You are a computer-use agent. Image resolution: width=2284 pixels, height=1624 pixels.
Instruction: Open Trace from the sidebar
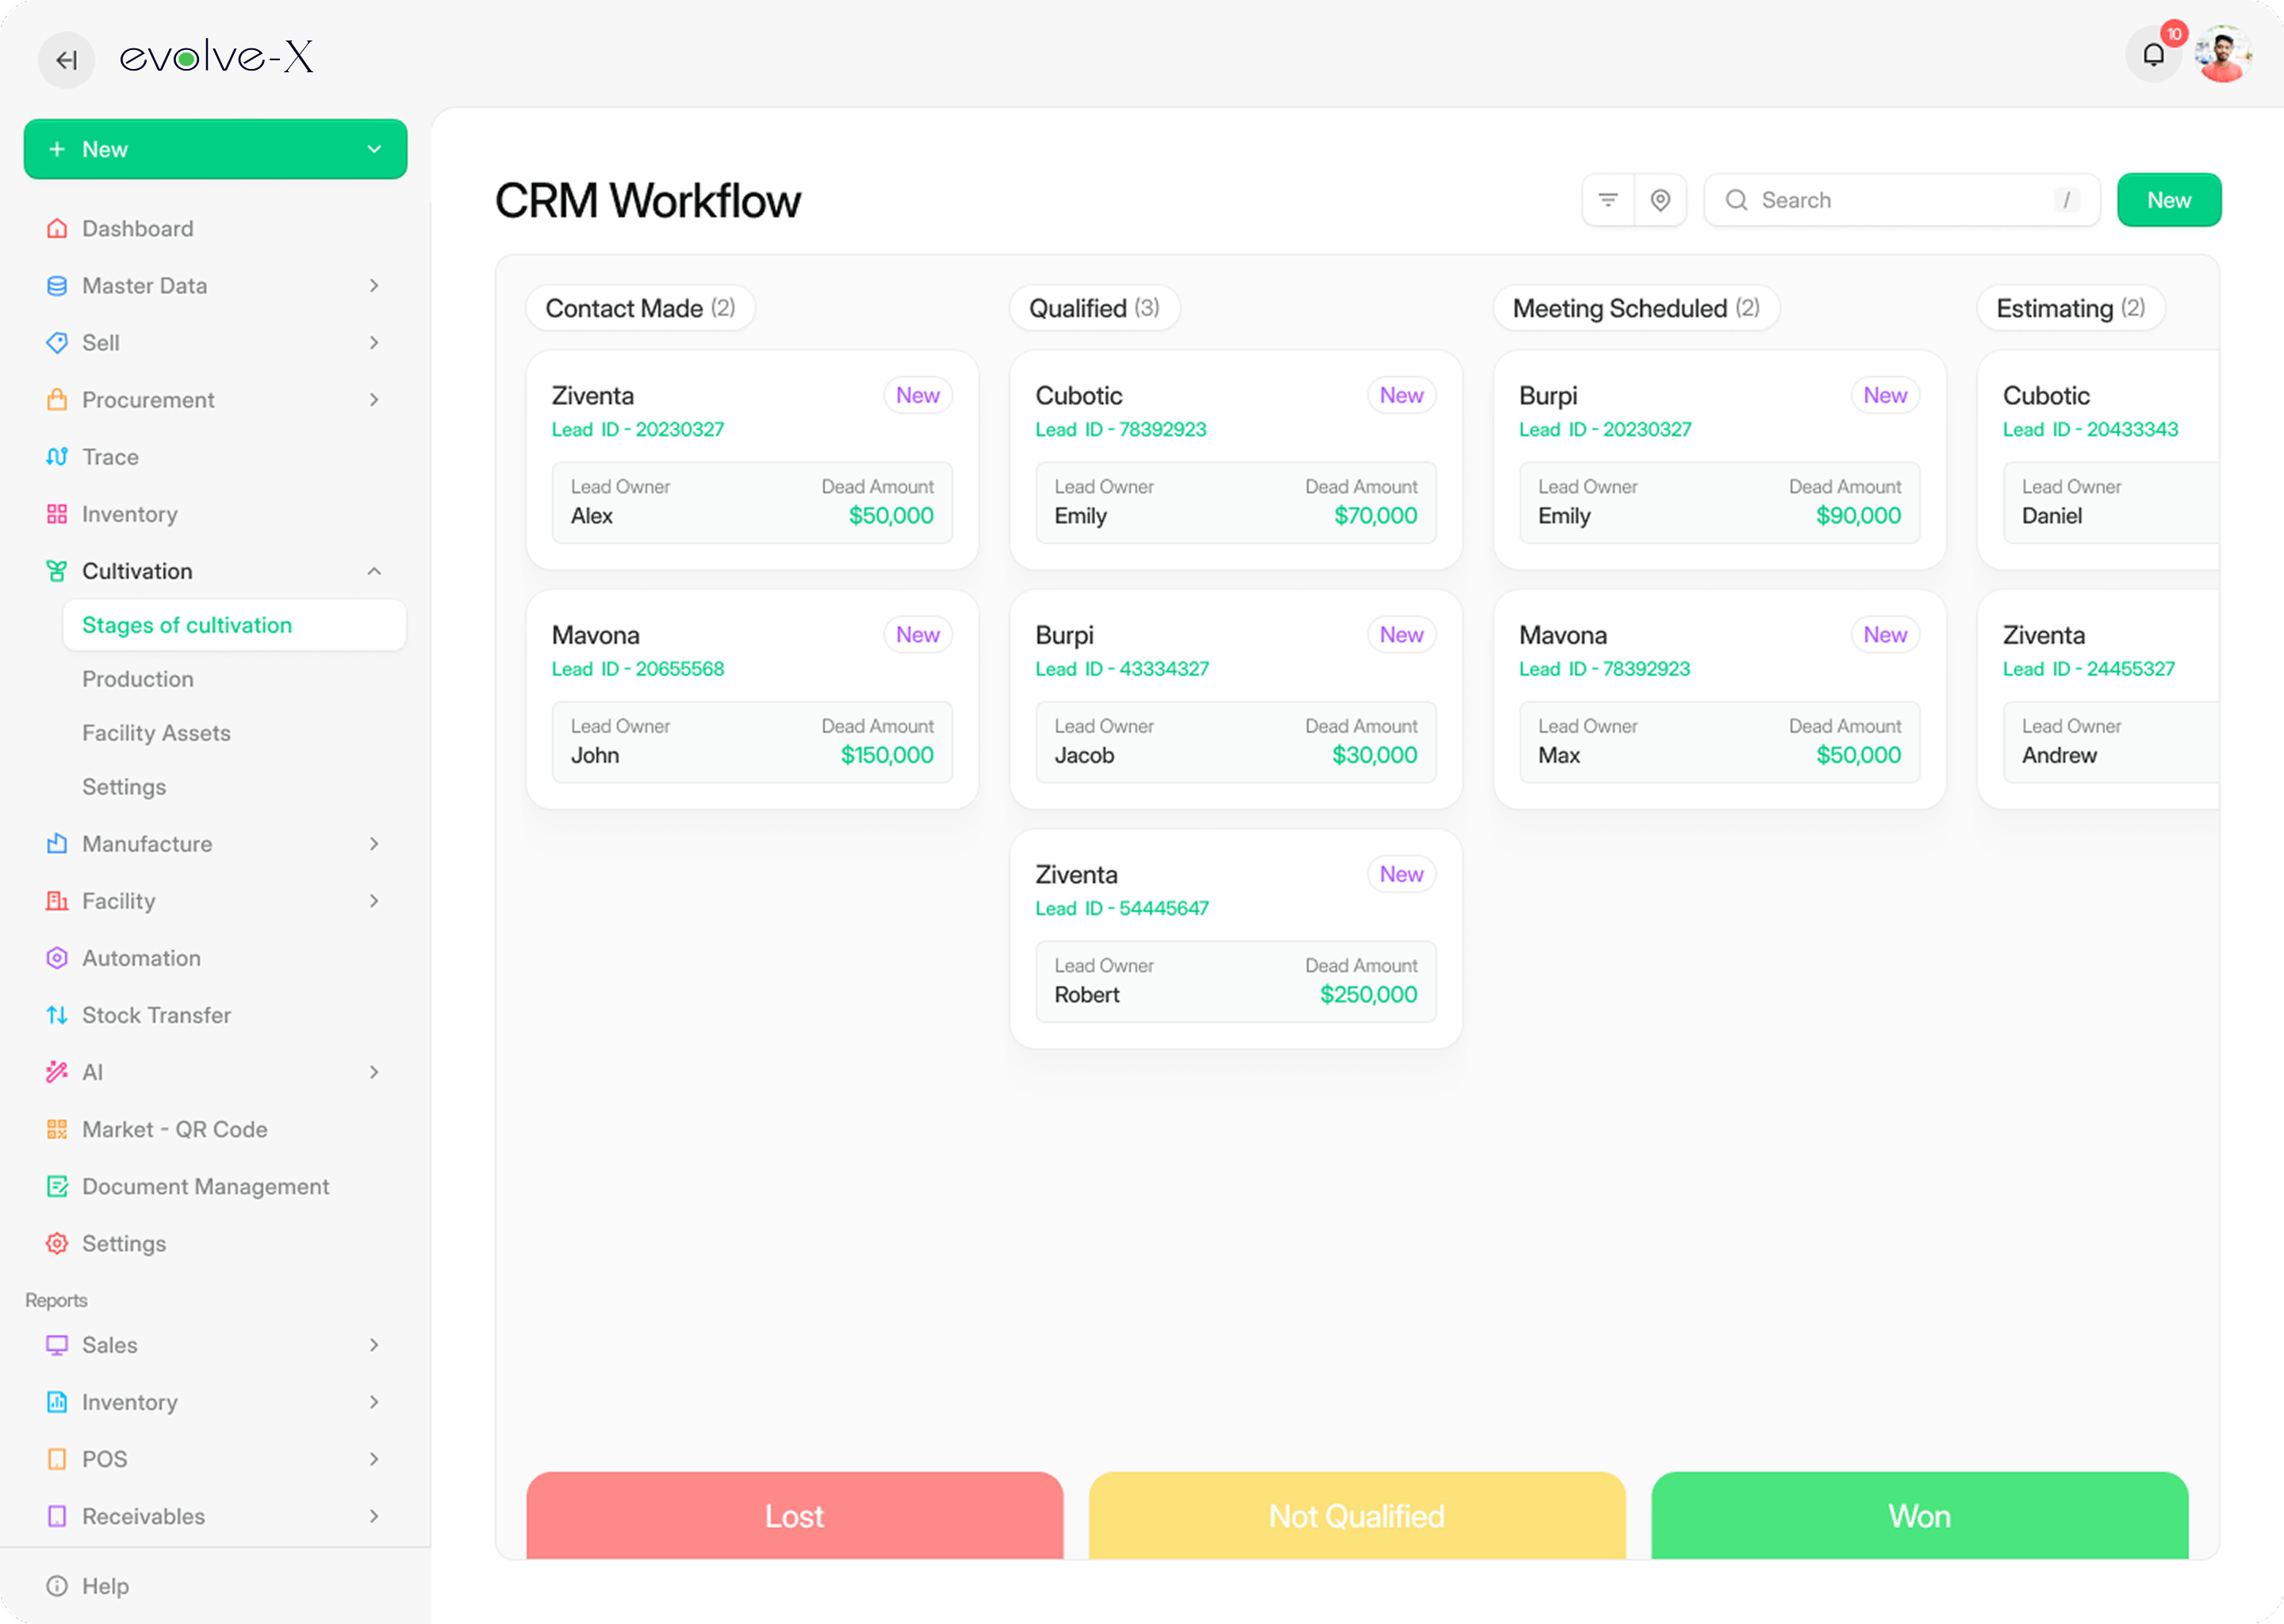click(x=110, y=457)
